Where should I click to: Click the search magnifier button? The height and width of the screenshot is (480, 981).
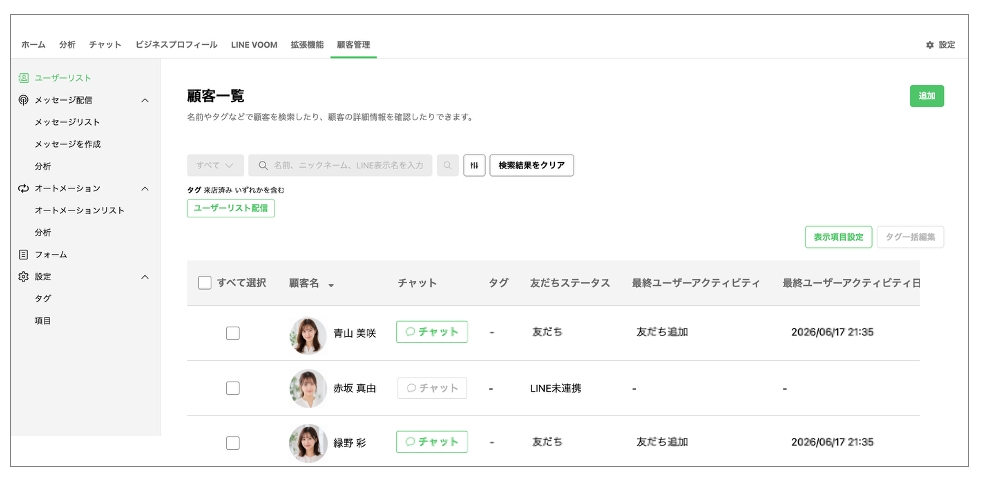[x=447, y=165]
